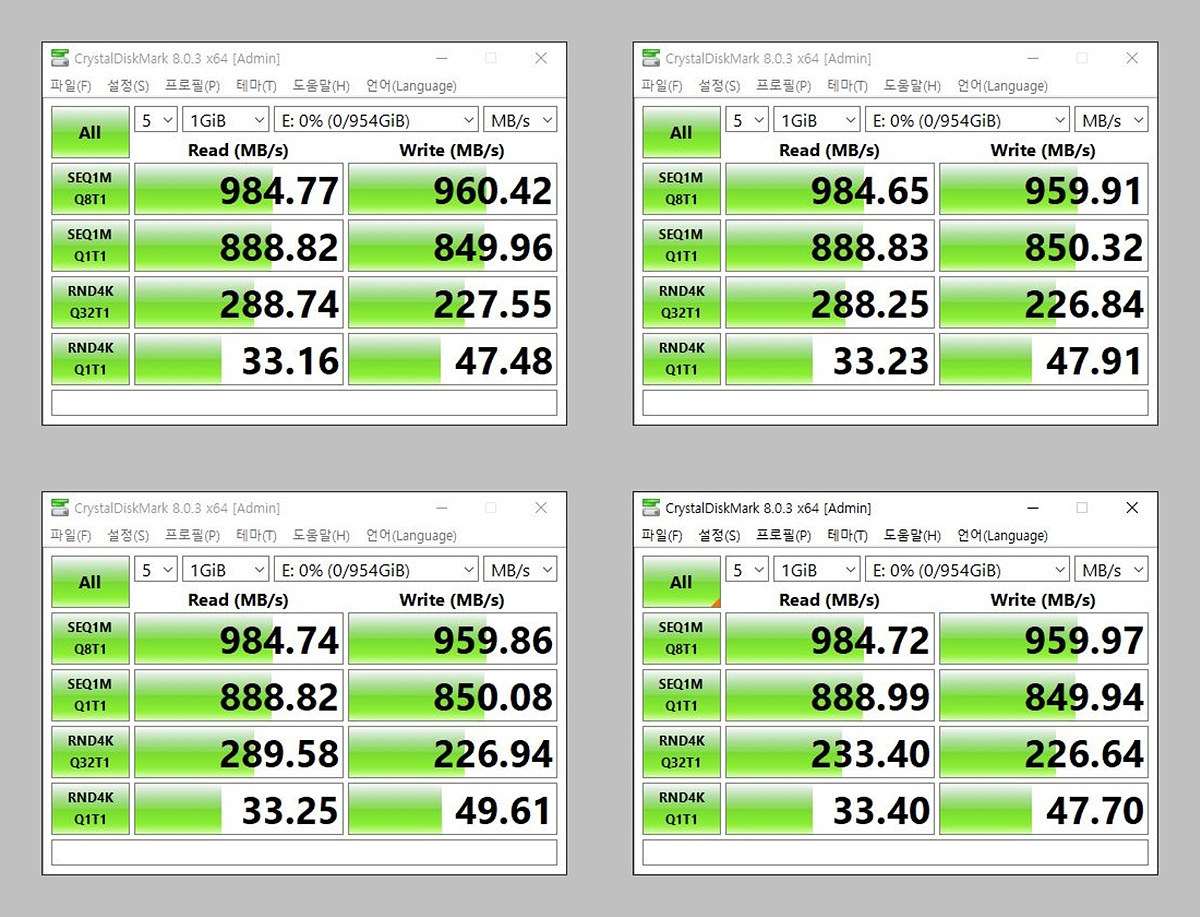Screen dimensions: 1200x917
Task: Run SEQ1M Q8T1 test in top-left window
Action: tap(90, 189)
